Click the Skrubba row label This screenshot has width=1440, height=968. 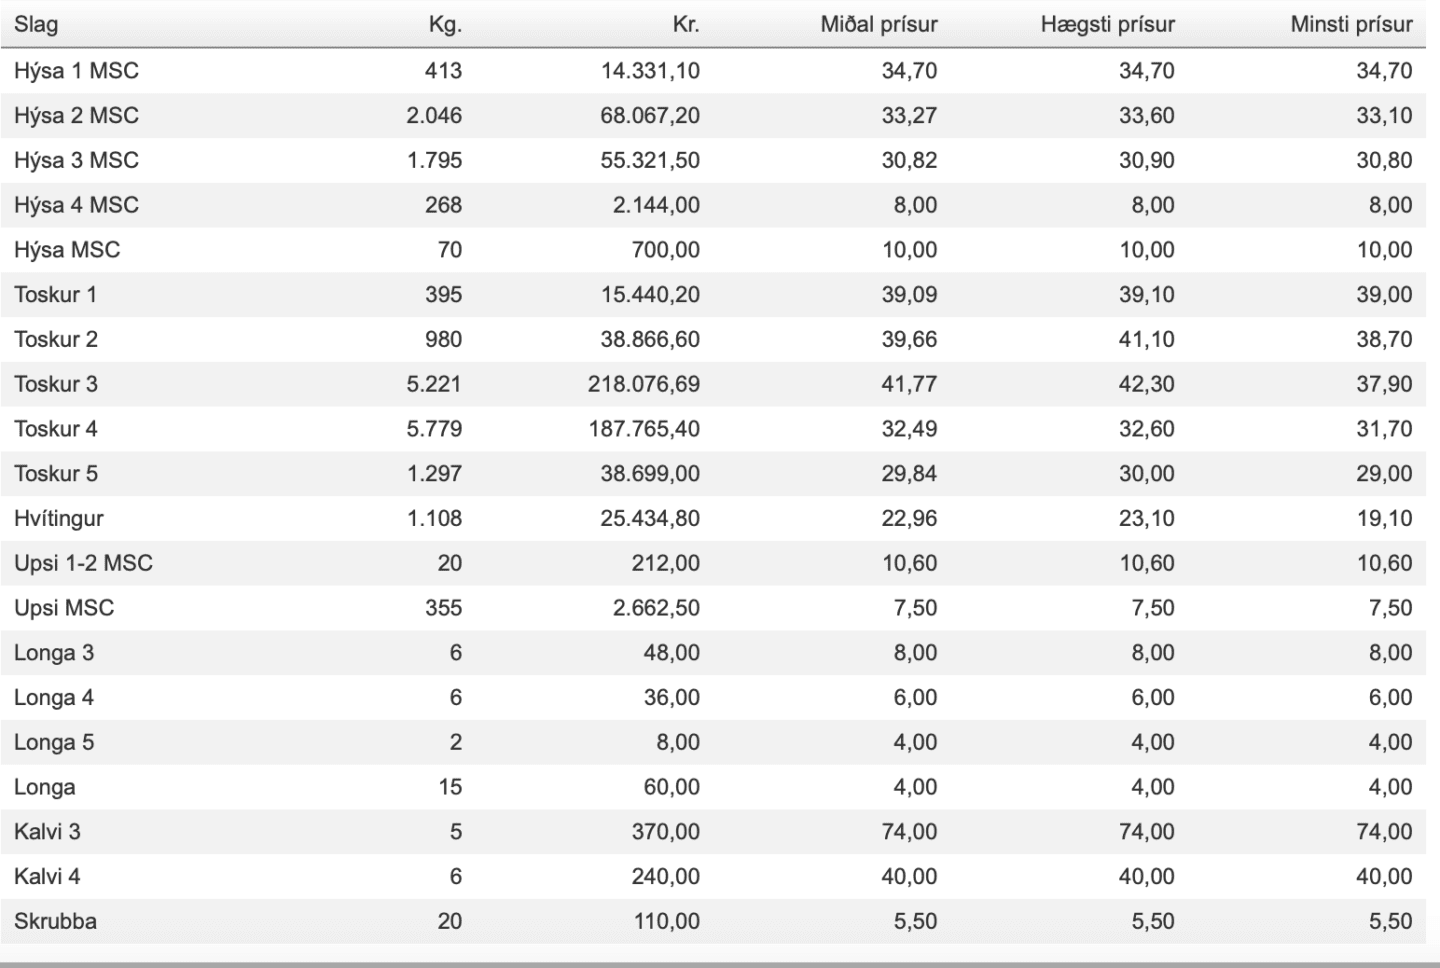55,921
